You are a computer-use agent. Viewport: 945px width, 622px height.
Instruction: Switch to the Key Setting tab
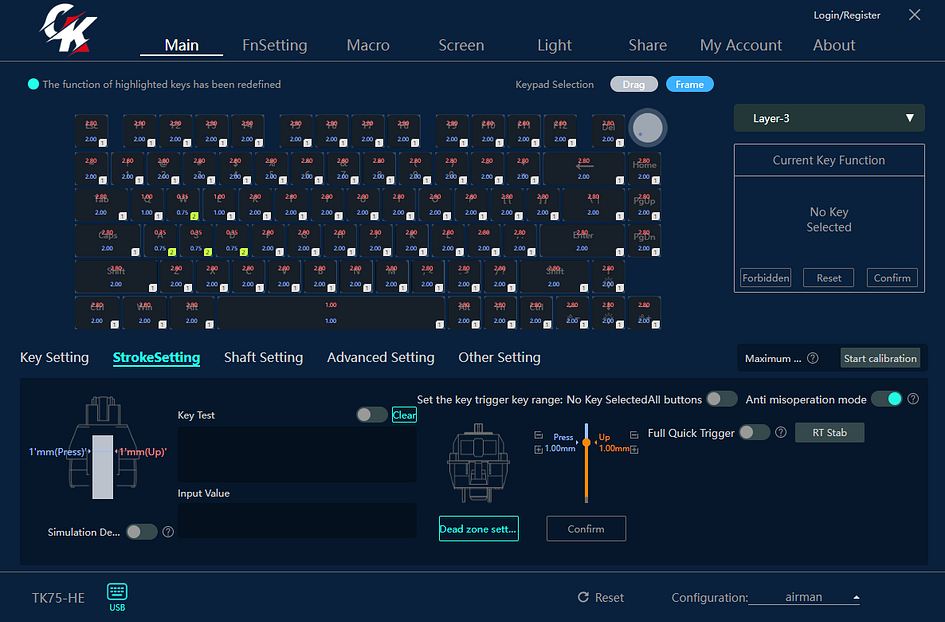coord(54,357)
